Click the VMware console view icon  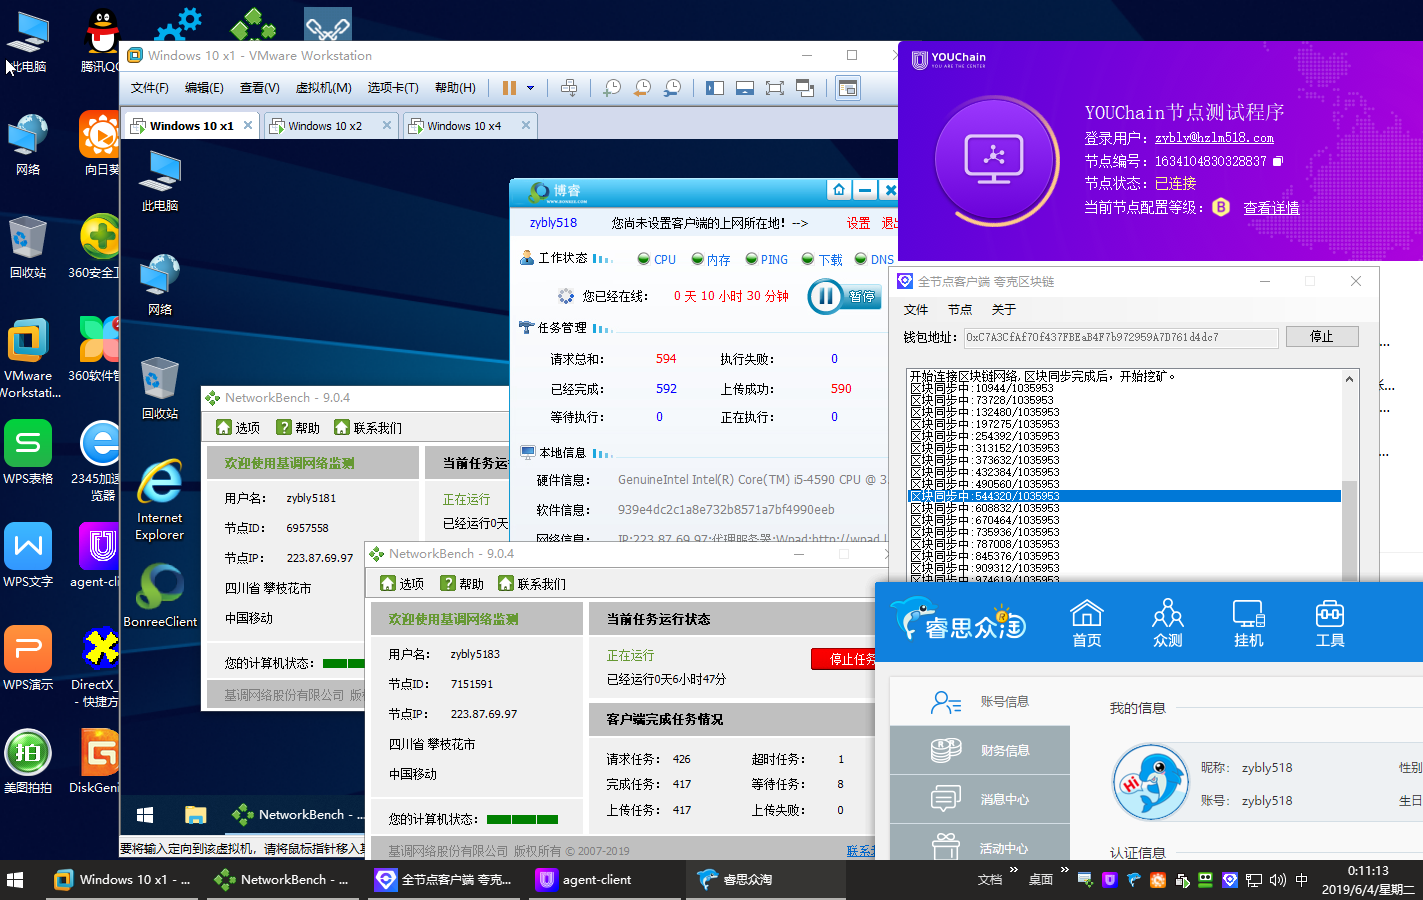tap(848, 88)
